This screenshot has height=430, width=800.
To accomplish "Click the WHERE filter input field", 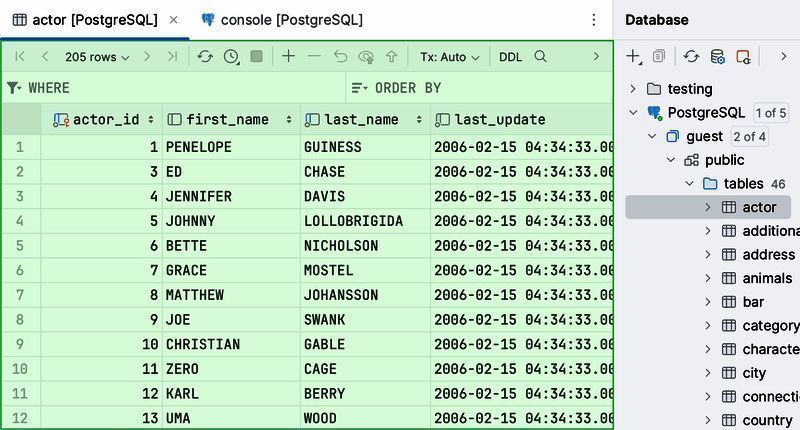I will click(180, 88).
